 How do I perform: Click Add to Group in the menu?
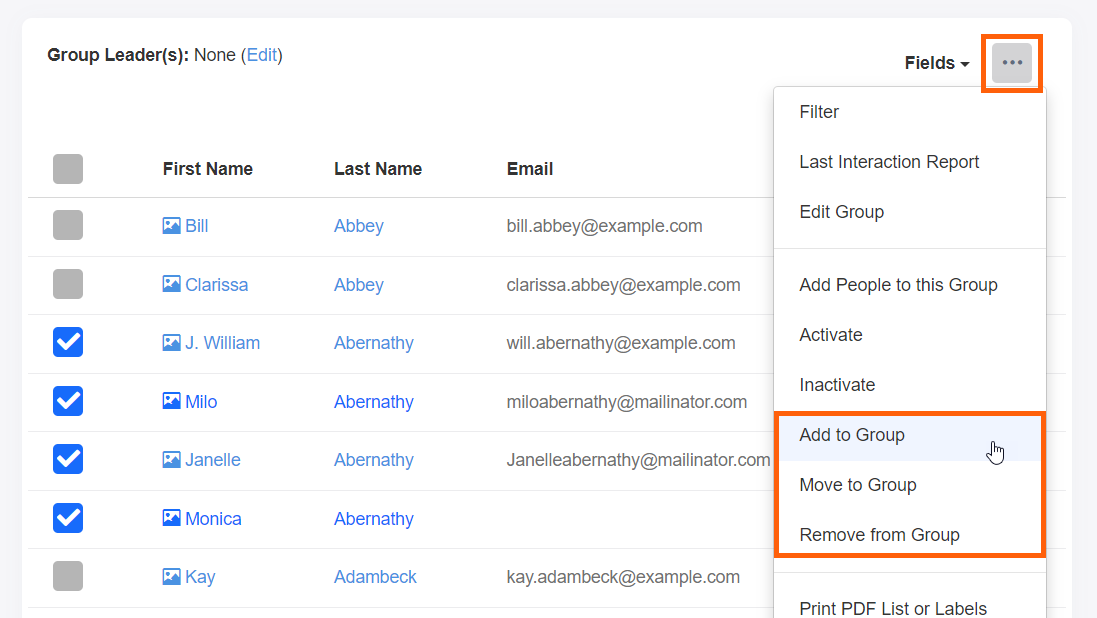[852, 435]
